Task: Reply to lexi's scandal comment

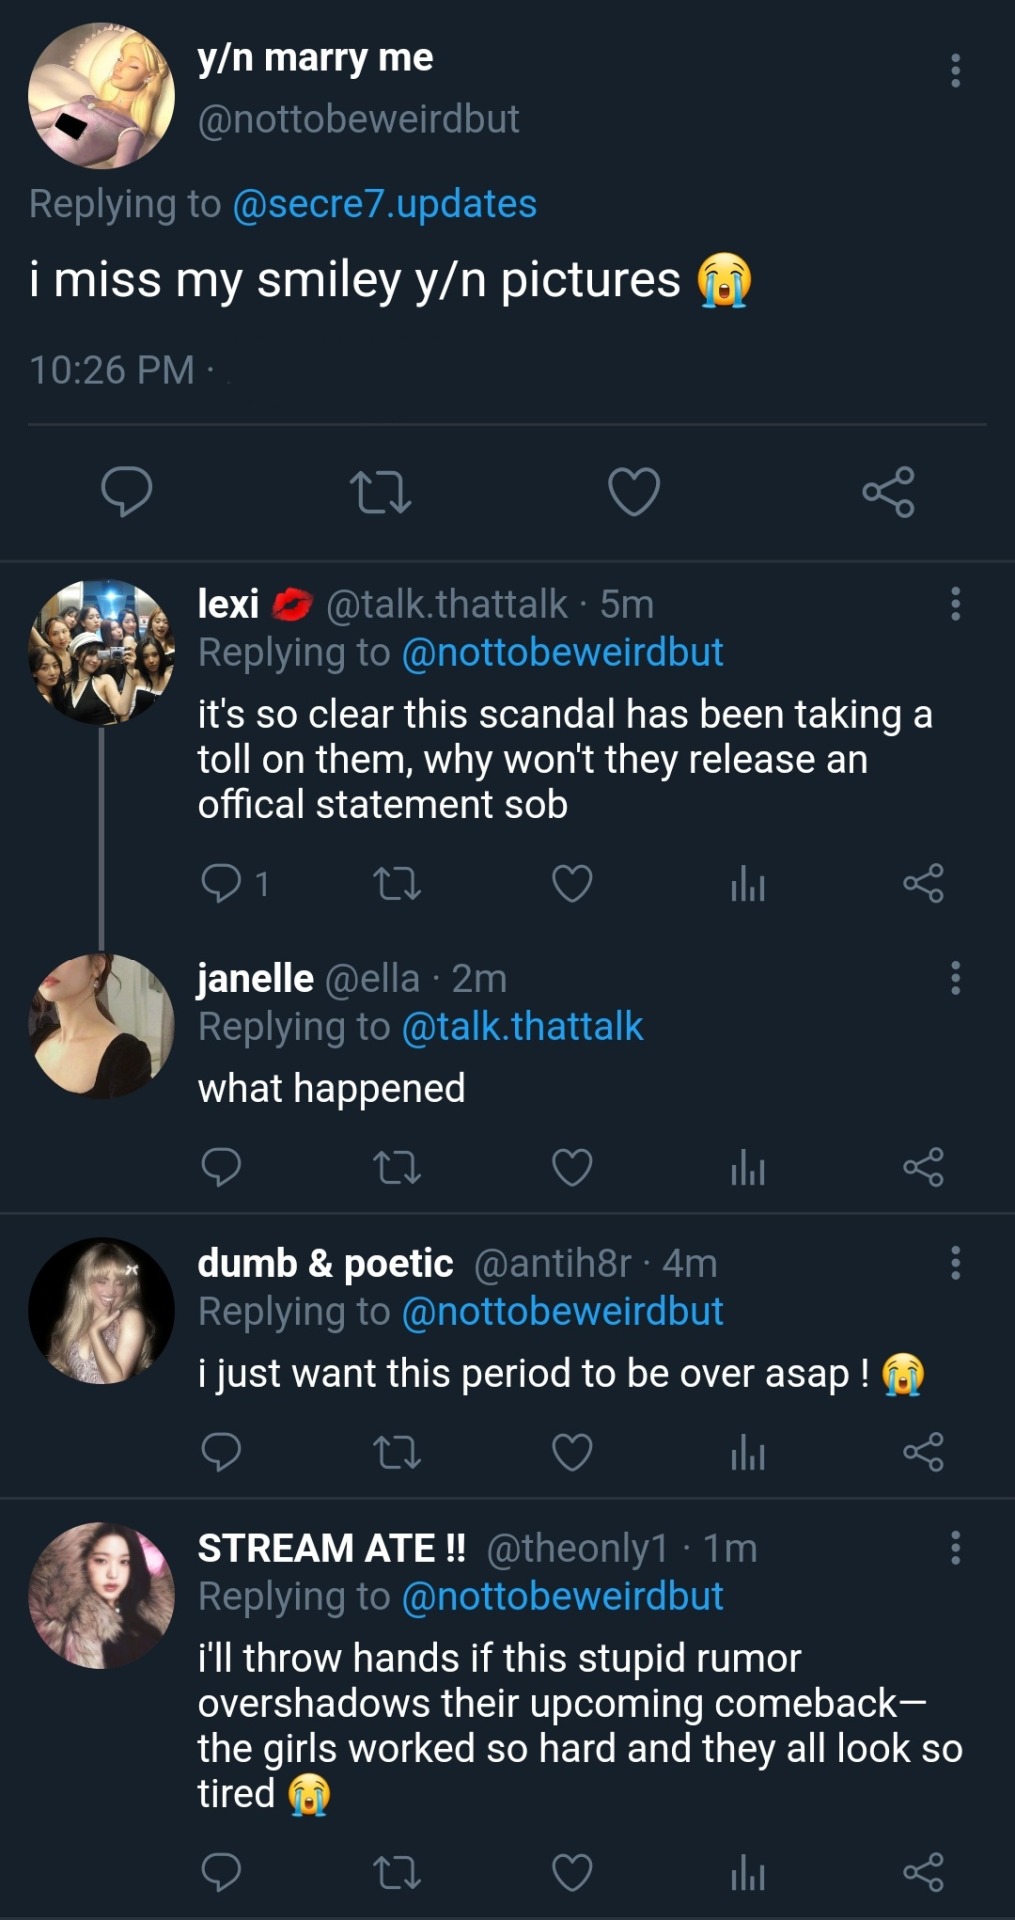Action: (221, 883)
